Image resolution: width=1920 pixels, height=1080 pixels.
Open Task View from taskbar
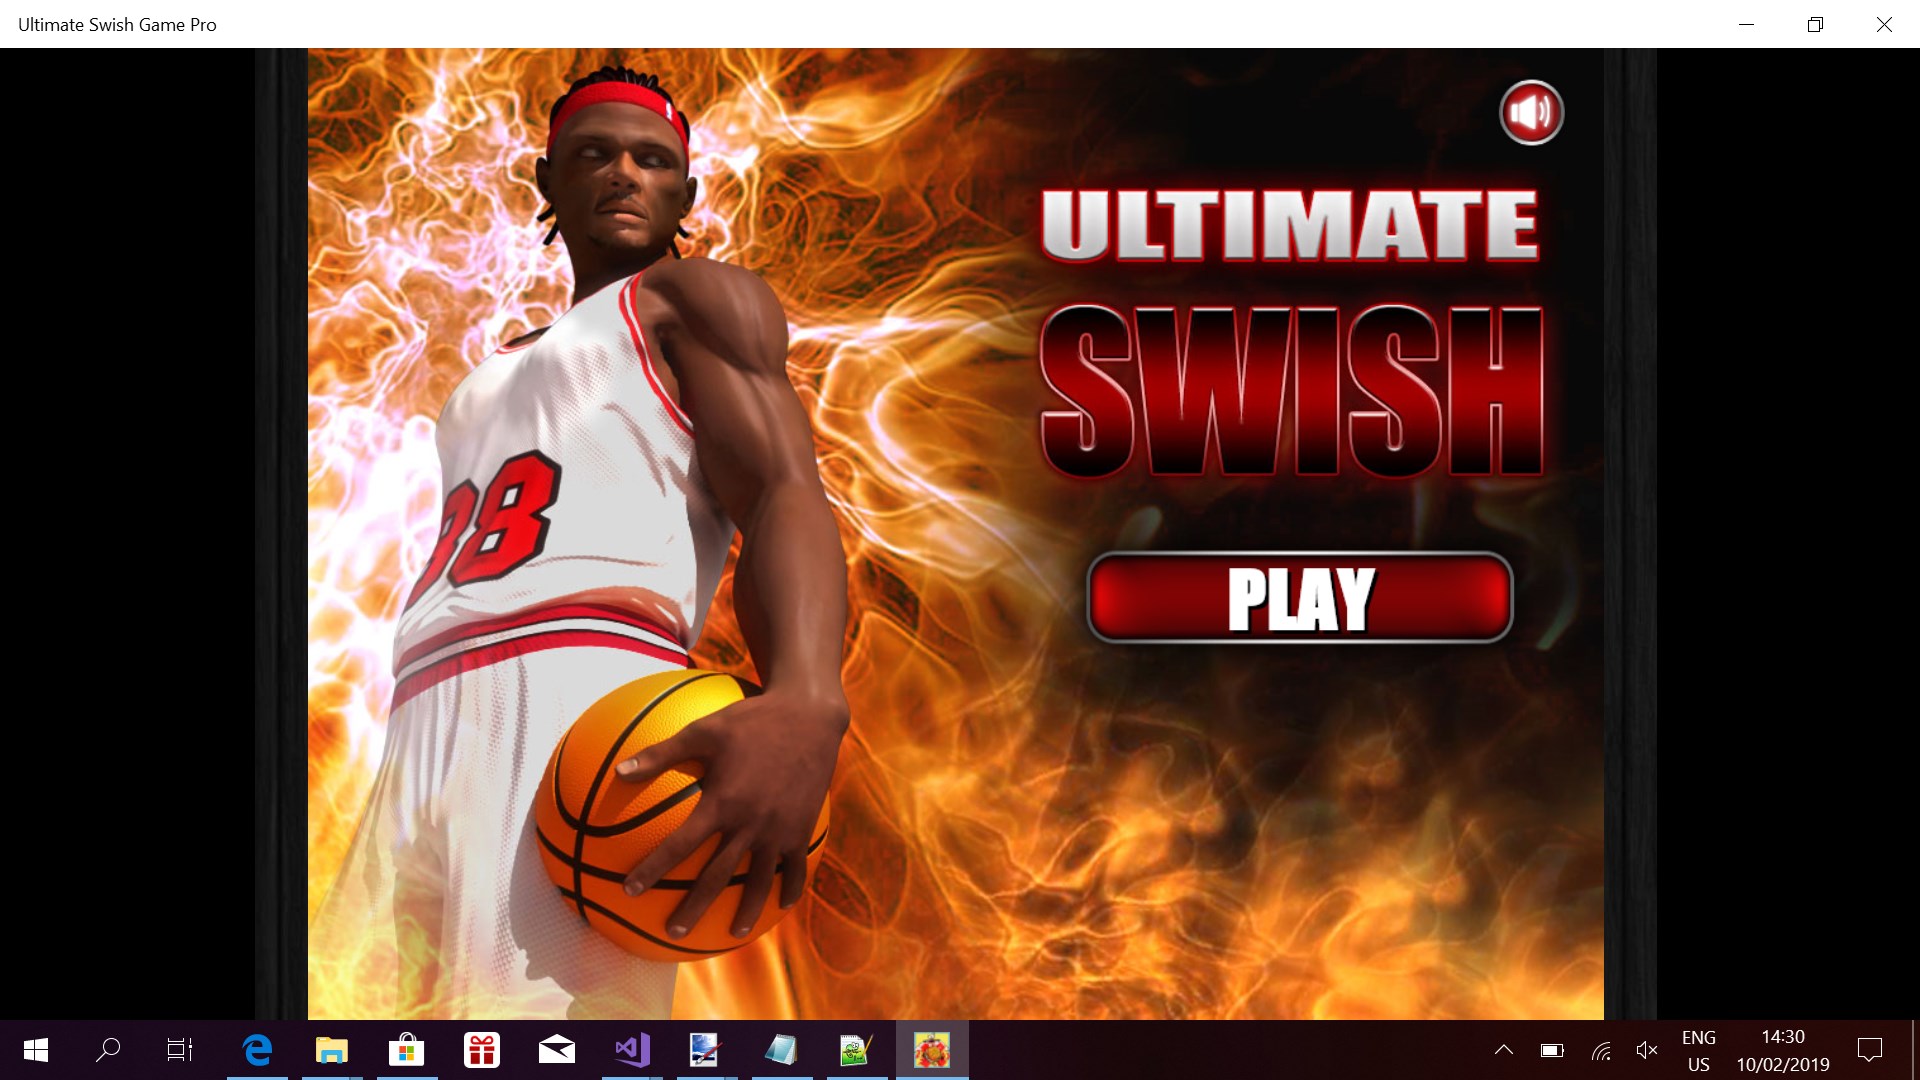(180, 1050)
